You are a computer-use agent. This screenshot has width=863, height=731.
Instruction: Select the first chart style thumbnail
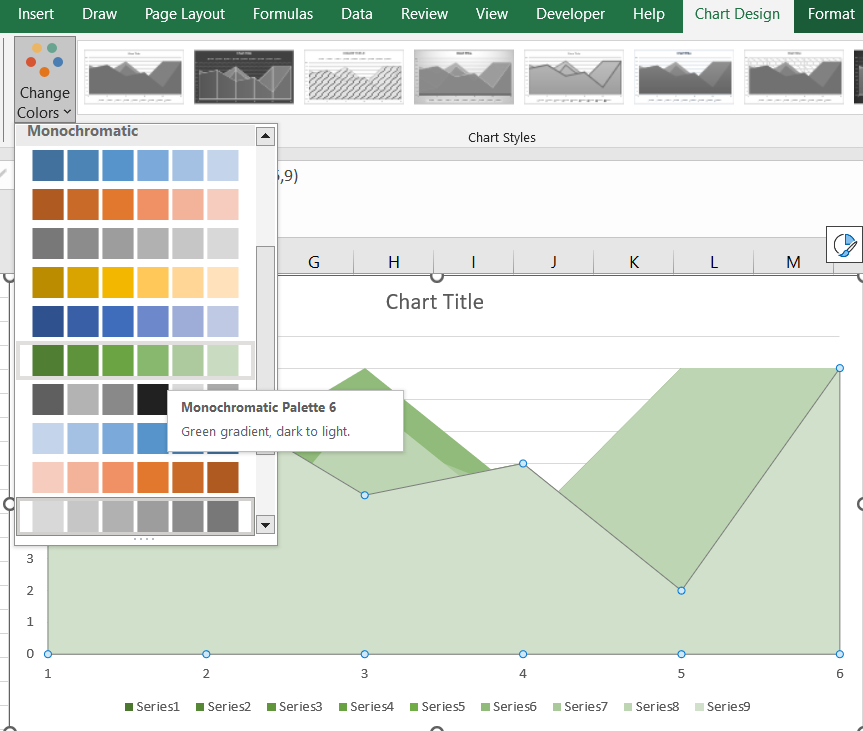(x=134, y=77)
